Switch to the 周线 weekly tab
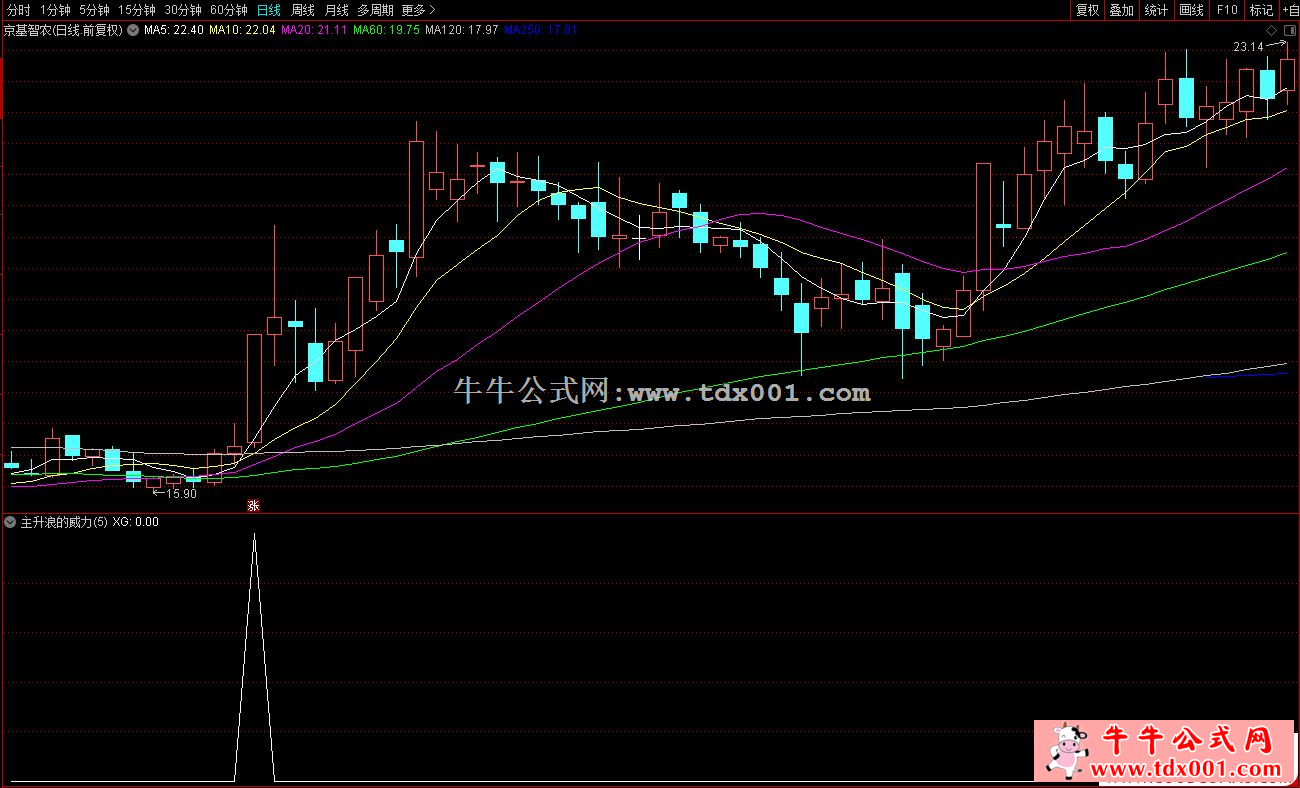The image size is (1300, 788). click(x=303, y=10)
